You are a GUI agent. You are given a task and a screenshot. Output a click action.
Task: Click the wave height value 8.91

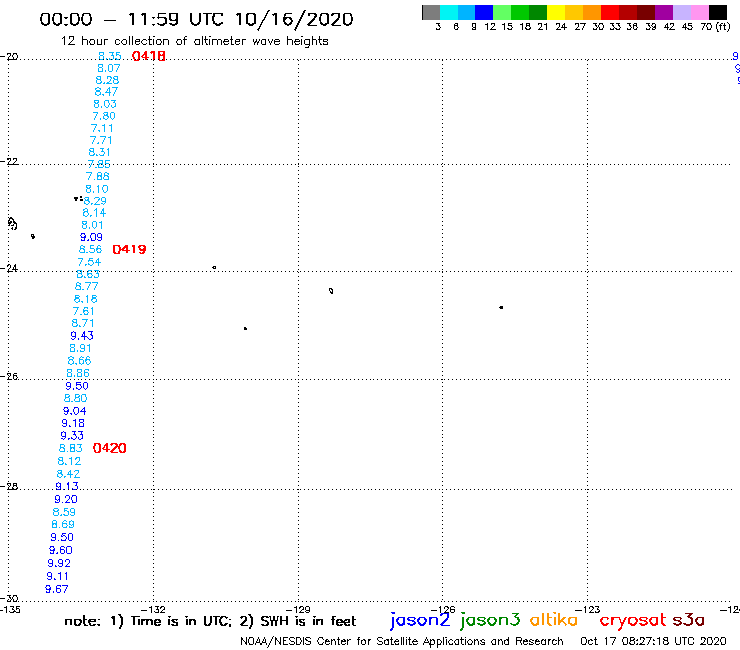tap(80, 348)
